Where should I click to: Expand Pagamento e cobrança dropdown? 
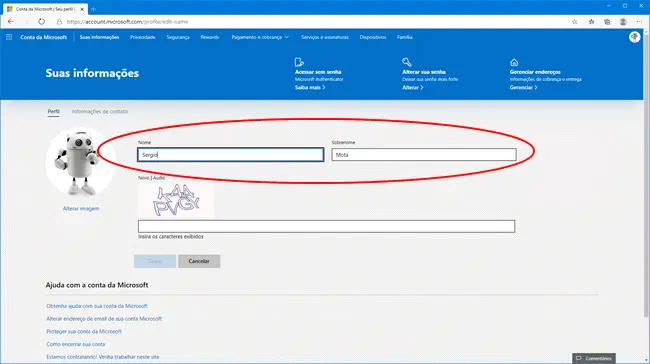[260, 37]
